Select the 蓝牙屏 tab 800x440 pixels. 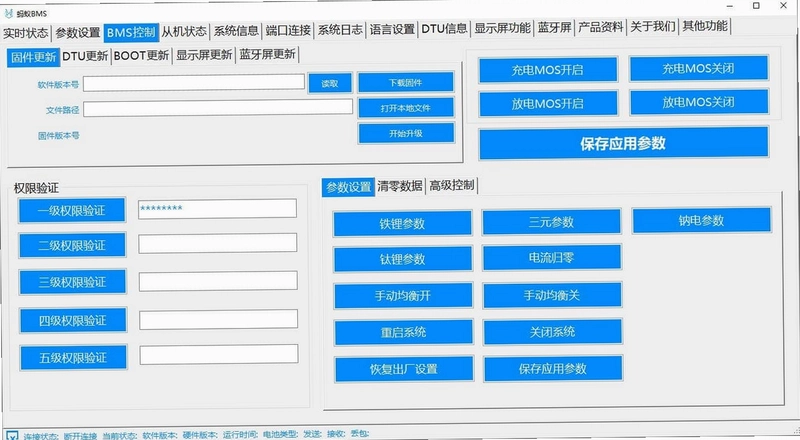tap(555, 28)
